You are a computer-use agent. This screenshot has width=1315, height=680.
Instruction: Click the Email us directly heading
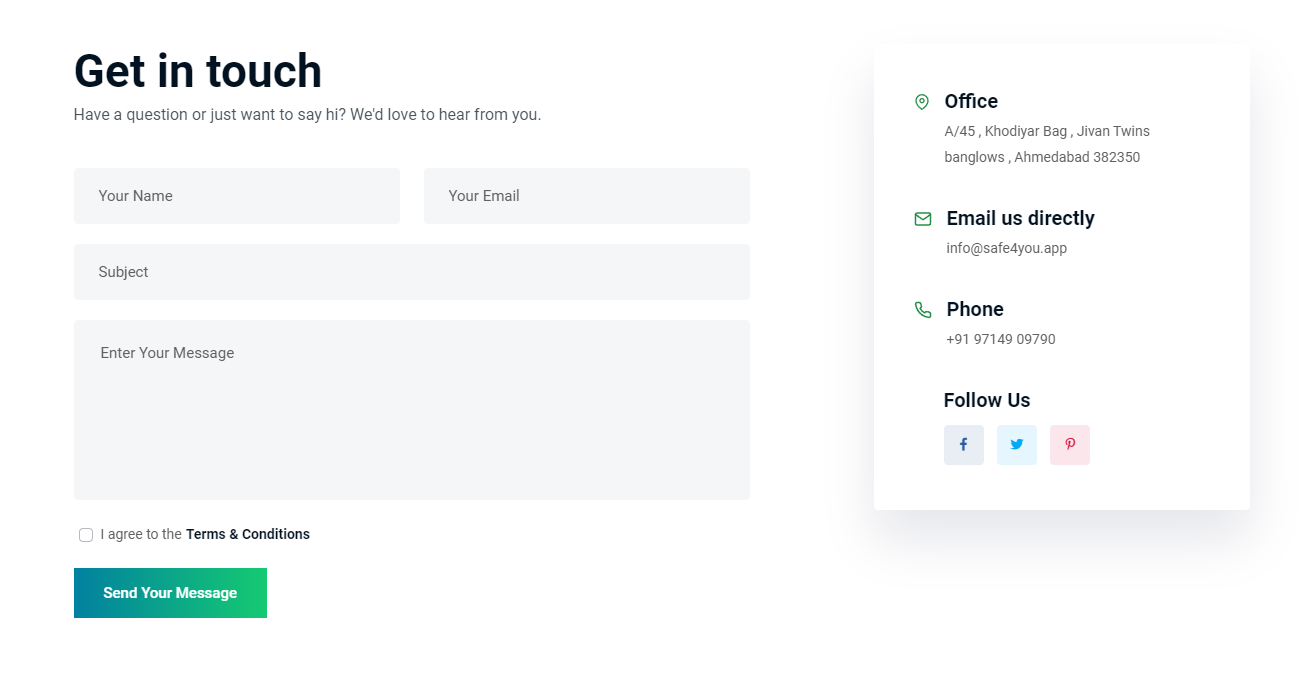(x=1020, y=218)
